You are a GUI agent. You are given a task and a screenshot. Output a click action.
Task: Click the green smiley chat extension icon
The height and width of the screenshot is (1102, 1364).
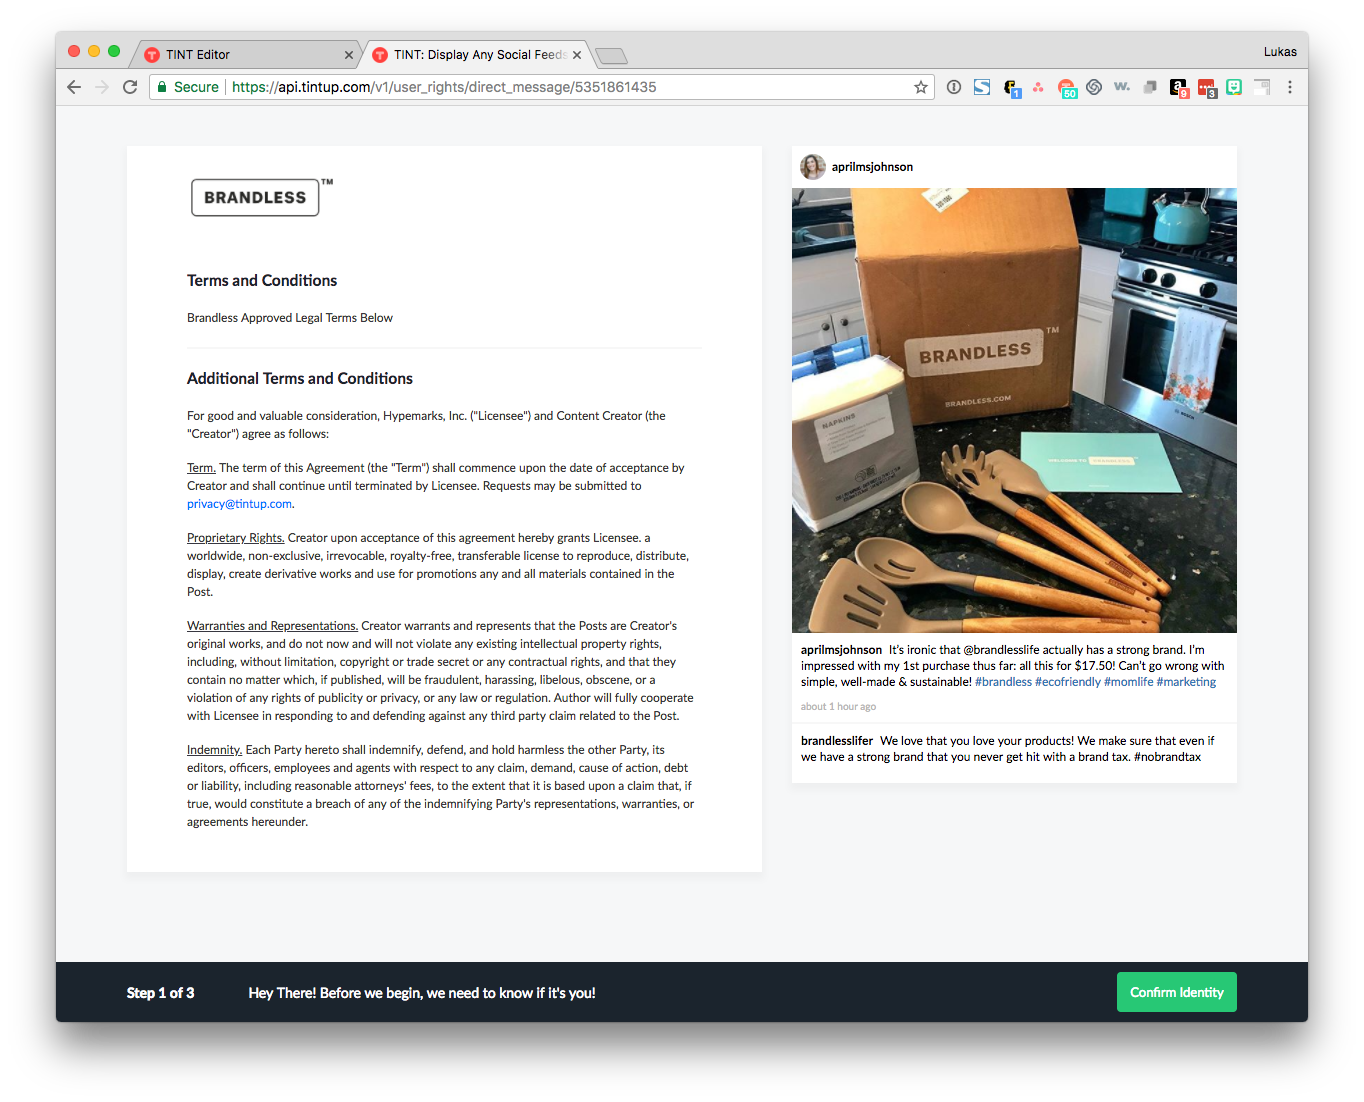pos(1234,87)
